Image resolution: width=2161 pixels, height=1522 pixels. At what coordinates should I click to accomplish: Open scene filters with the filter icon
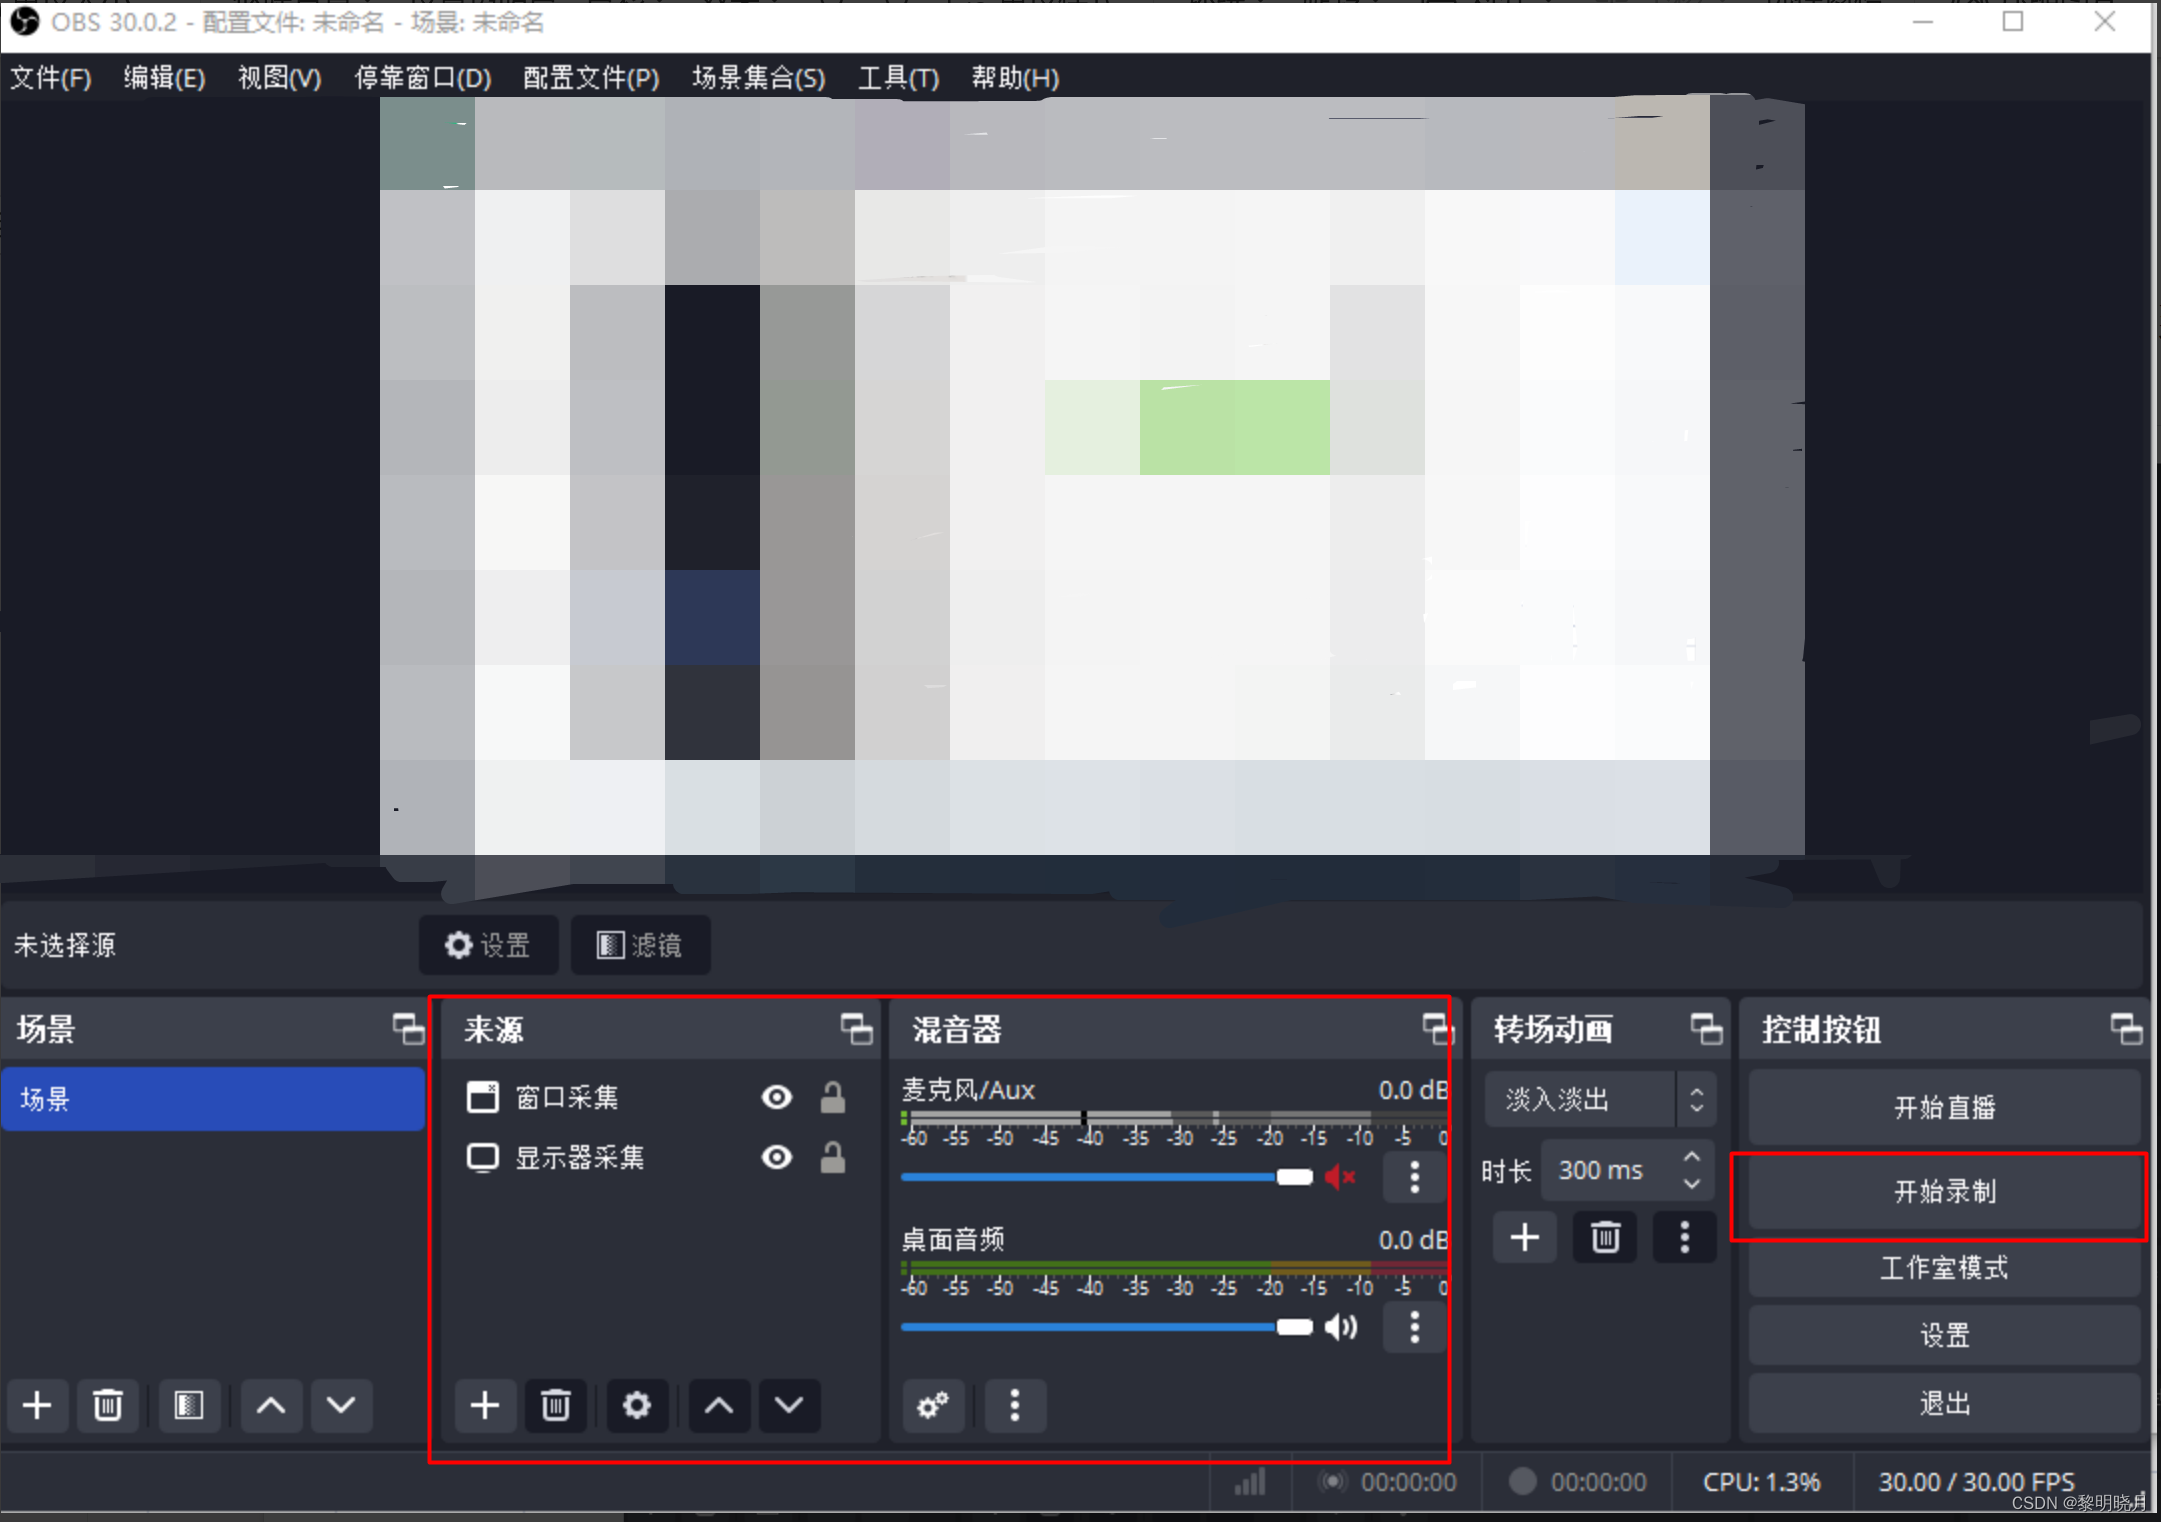(x=189, y=1405)
